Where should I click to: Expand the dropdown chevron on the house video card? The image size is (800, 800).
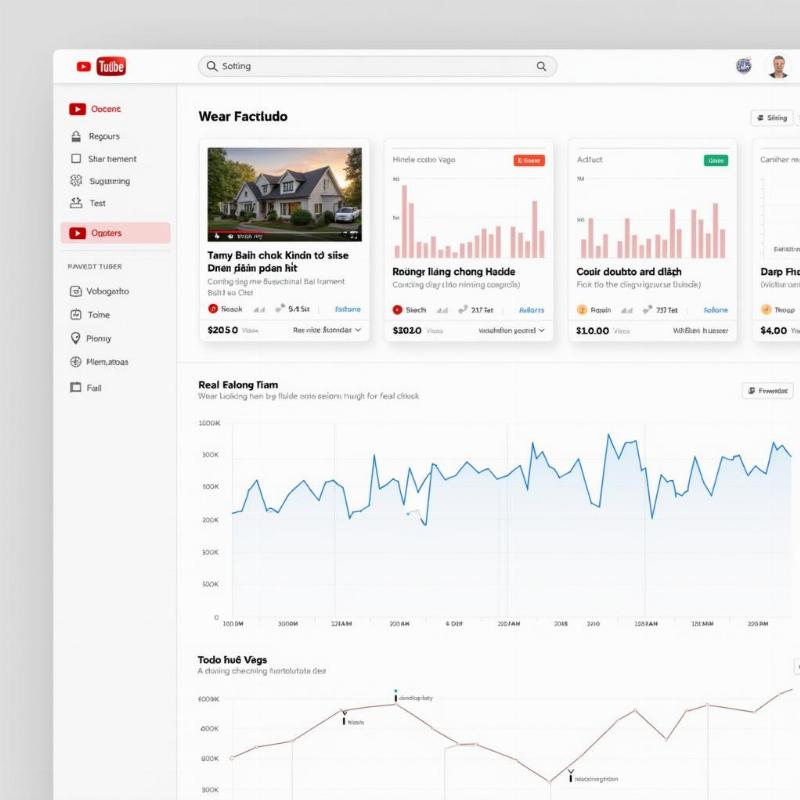click(x=357, y=329)
